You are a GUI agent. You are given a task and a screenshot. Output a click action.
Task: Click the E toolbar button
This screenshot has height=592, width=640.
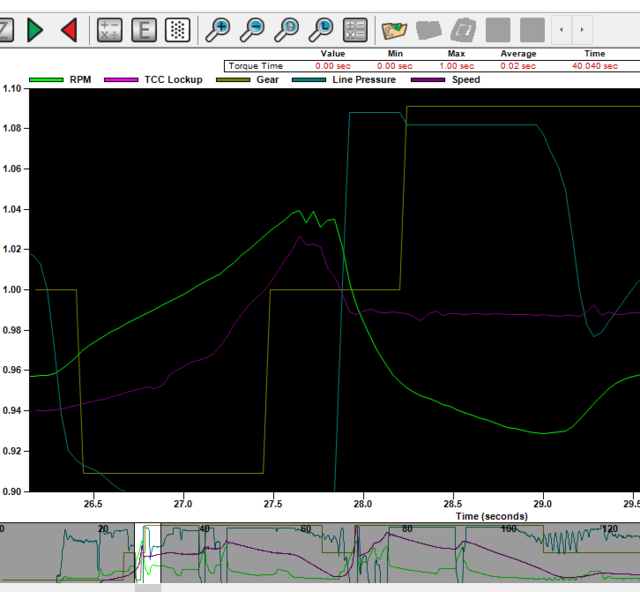tap(144, 30)
